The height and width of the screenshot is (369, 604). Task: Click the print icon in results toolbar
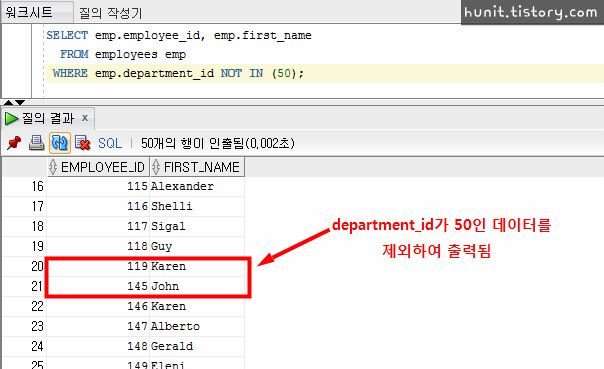coord(37,143)
